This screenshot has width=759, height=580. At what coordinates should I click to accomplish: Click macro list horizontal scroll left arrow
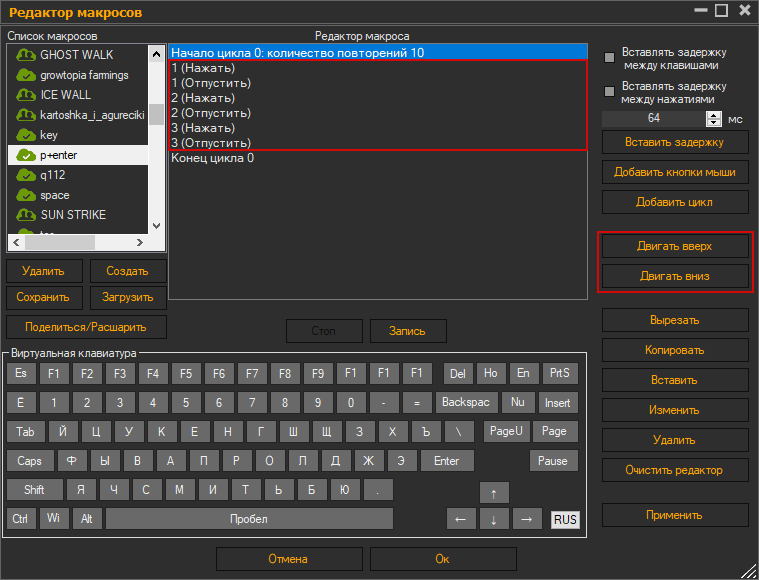coord(16,243)
